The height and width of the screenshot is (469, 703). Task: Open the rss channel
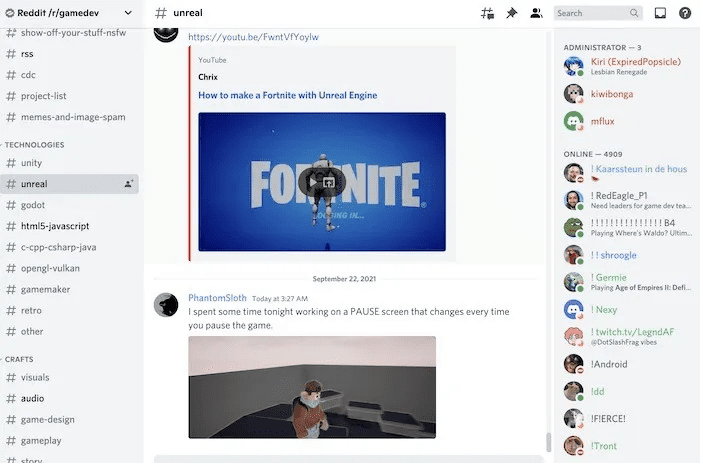(x=69, y=54)
